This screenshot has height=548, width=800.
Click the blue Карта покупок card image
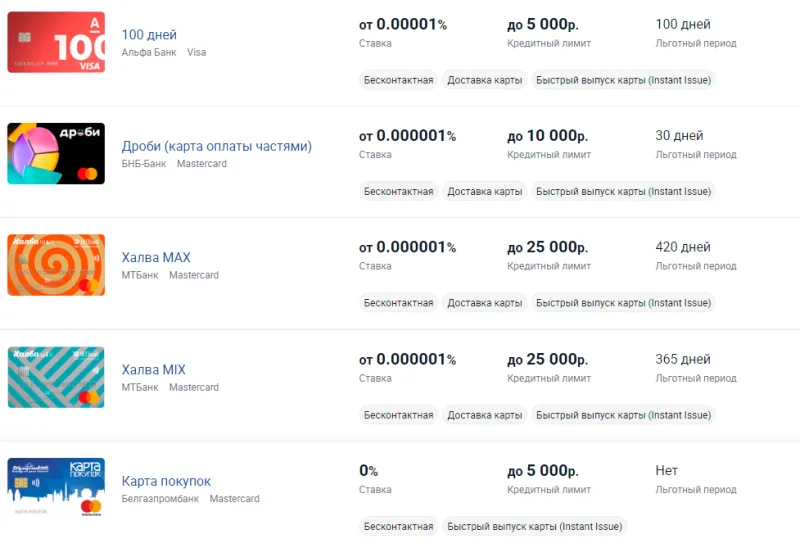coord(56,488)
